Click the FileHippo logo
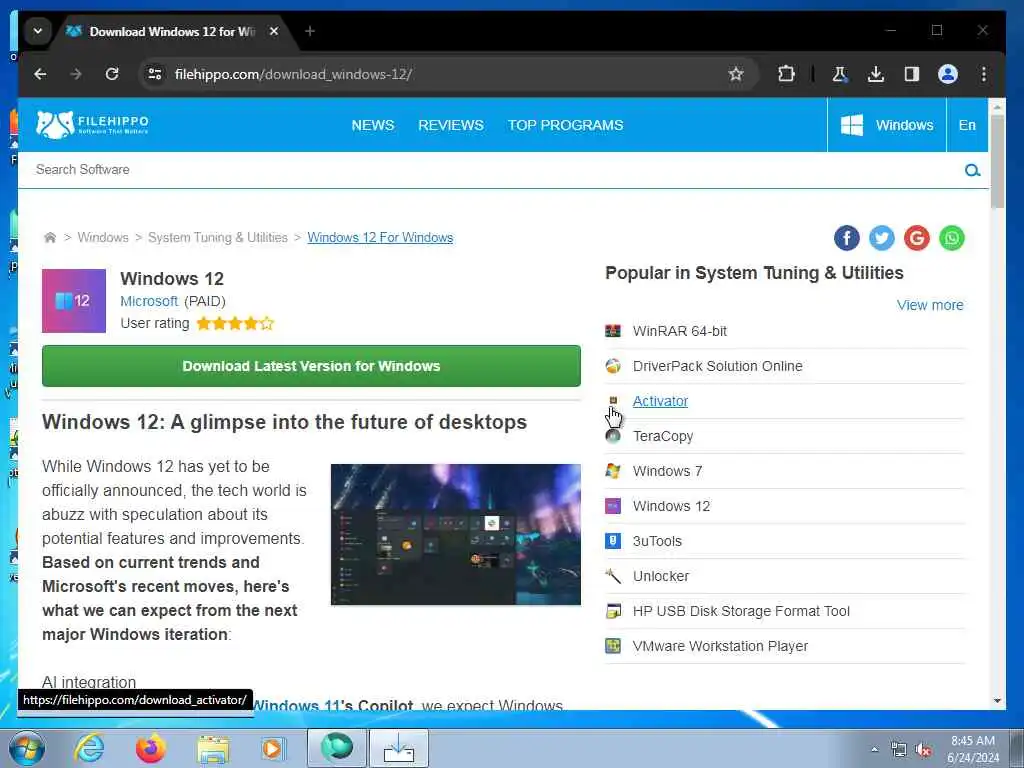Image resolution: width=1024 pixels, height=768 pixels. click(92, 124)
